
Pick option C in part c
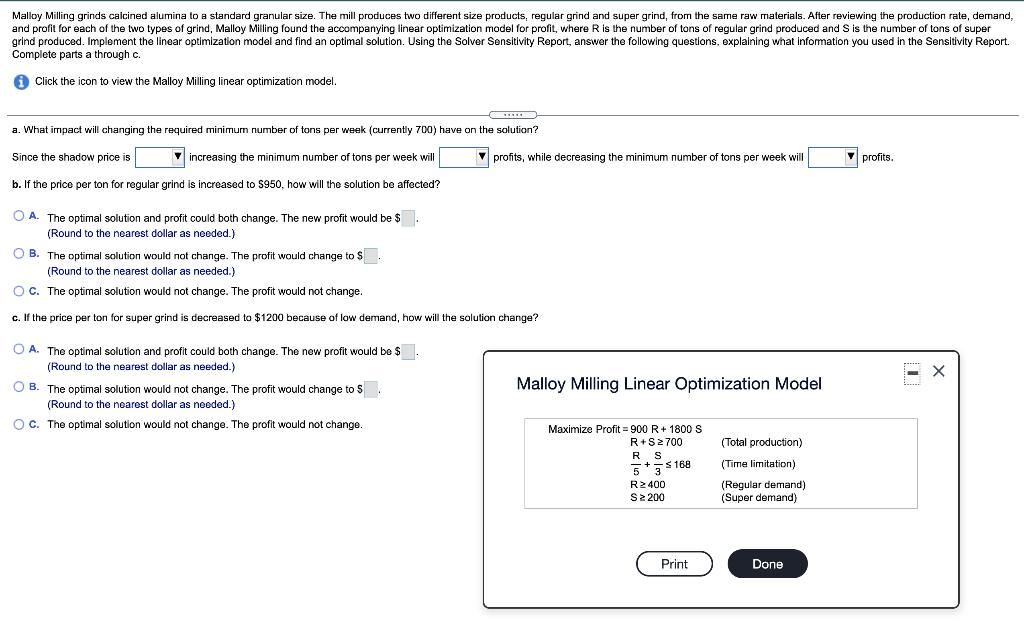tap(18, 424)
